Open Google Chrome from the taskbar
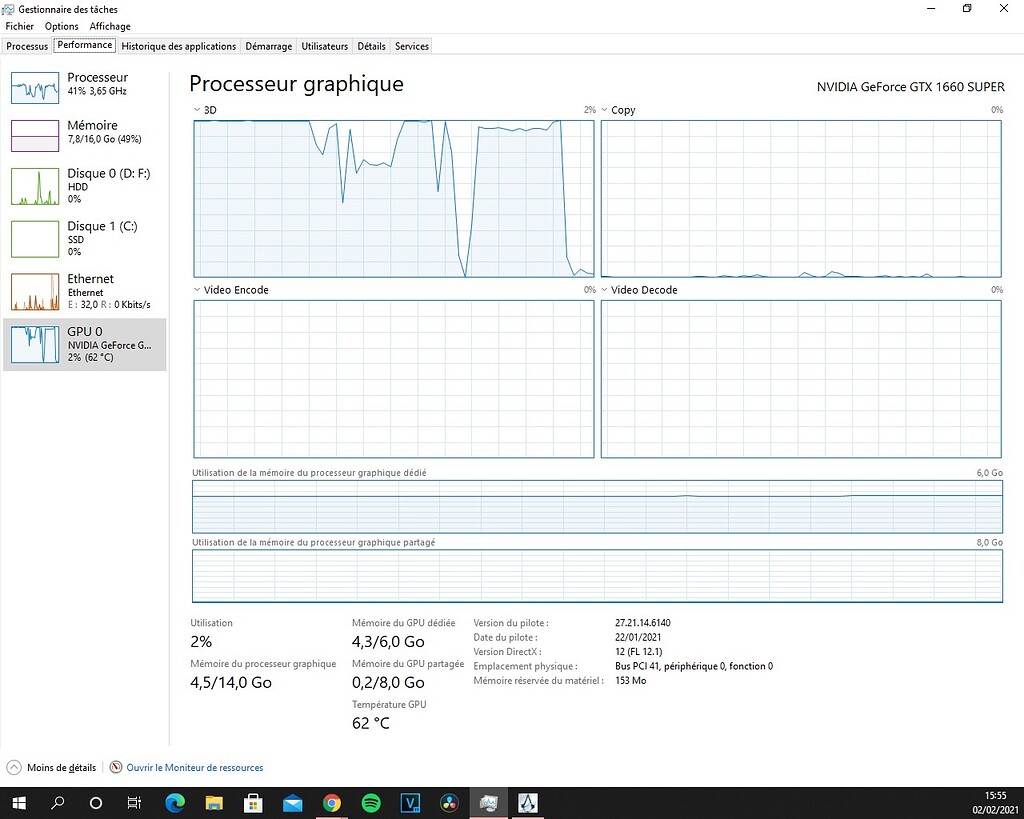This screenshot has width=1024, height=819. 332,803
